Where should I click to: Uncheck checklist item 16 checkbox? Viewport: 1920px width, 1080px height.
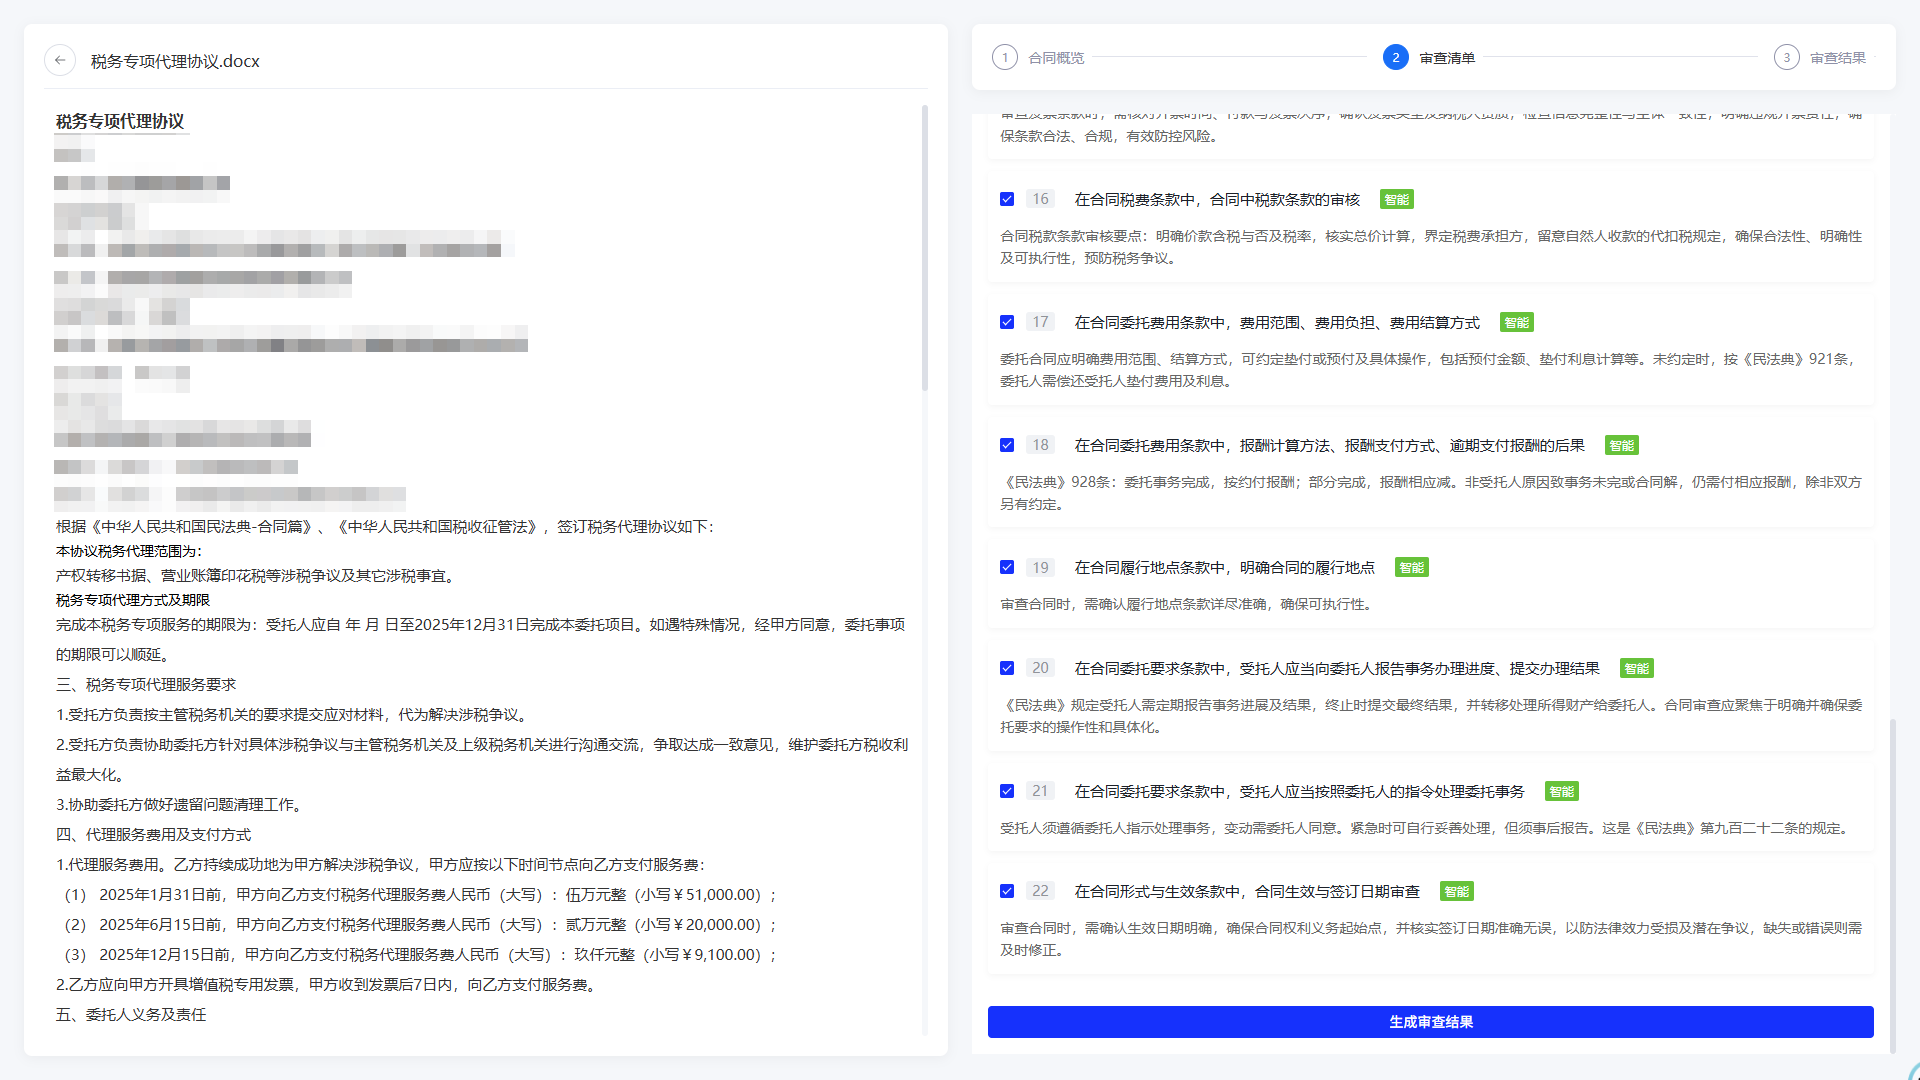(x=1007, y=200)
